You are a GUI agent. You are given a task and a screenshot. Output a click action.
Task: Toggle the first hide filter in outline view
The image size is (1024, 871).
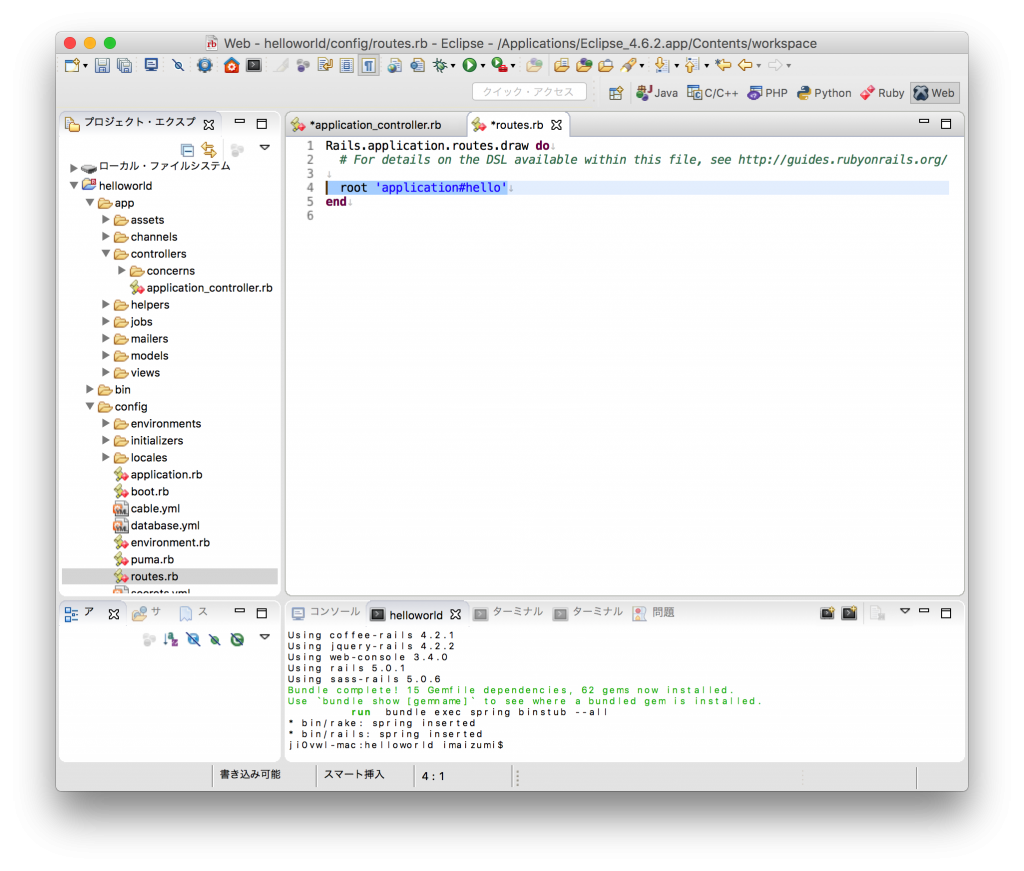pyautogui.click(x=193, y=640)
